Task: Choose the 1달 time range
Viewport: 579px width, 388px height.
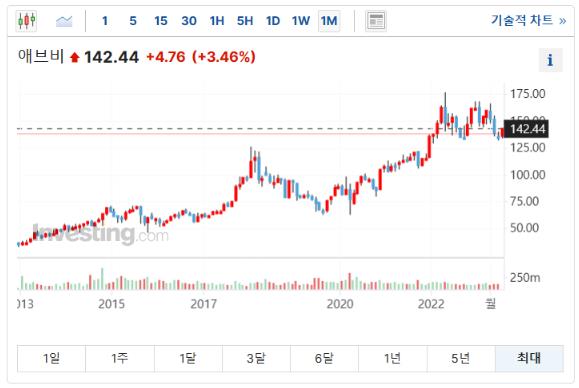Action: click(188, 358)
